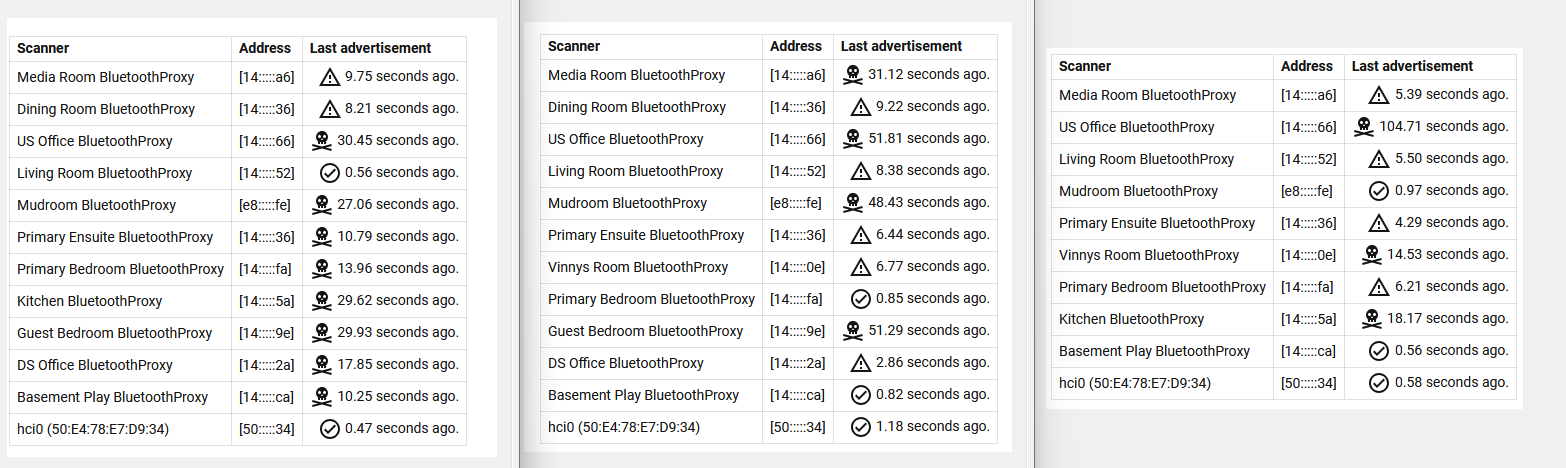
Task: Click warning triangle beside 4.29 seconds ago
Action: [1379, 223]
